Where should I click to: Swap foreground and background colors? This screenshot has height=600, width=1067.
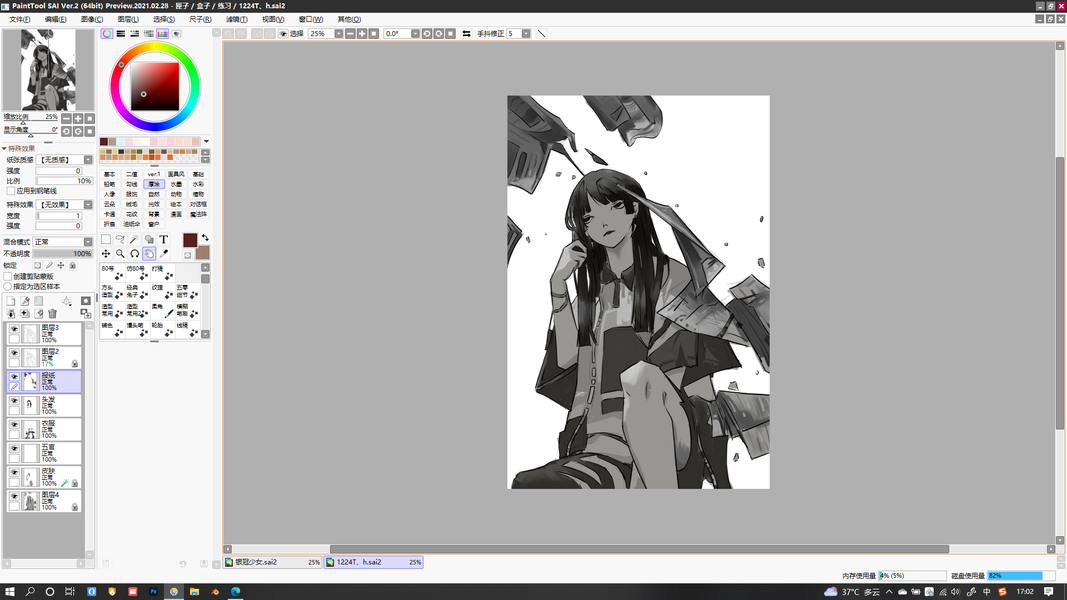205,238
